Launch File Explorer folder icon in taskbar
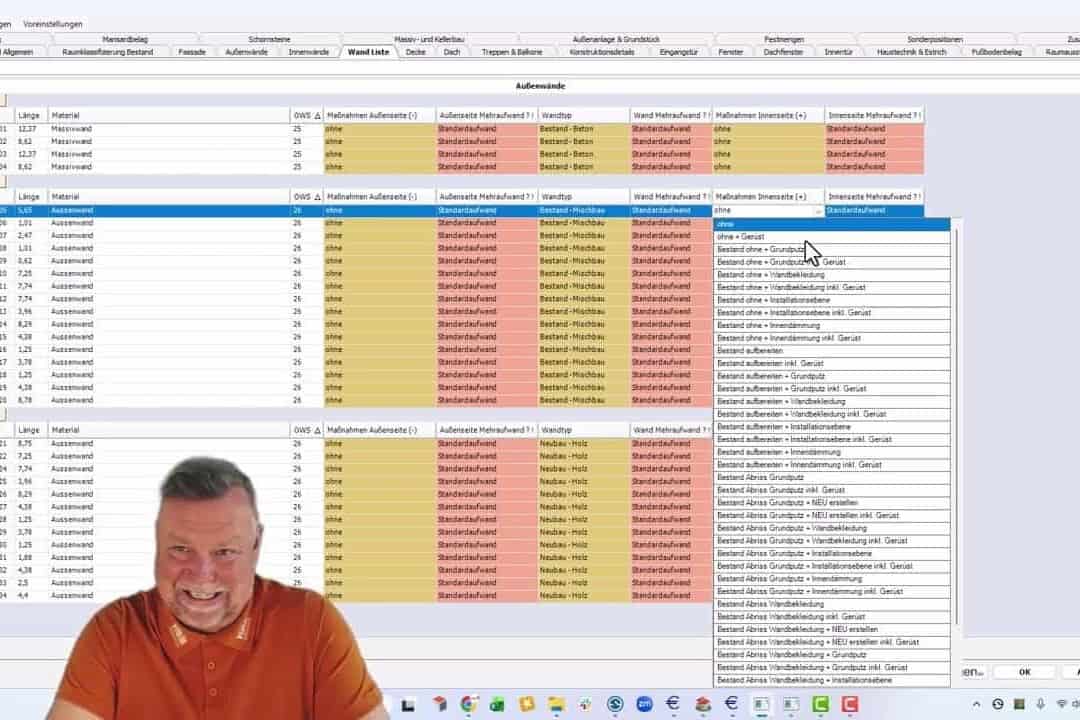Viewport: 1080px width, 720px height. coord(556,704)
